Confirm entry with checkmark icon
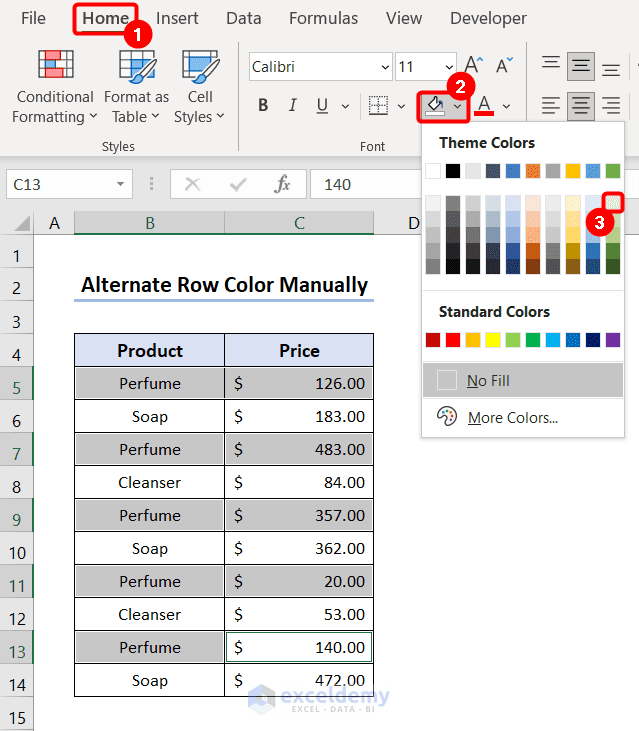The height and width of the screenshot is (731, 639). pos(238,184)
